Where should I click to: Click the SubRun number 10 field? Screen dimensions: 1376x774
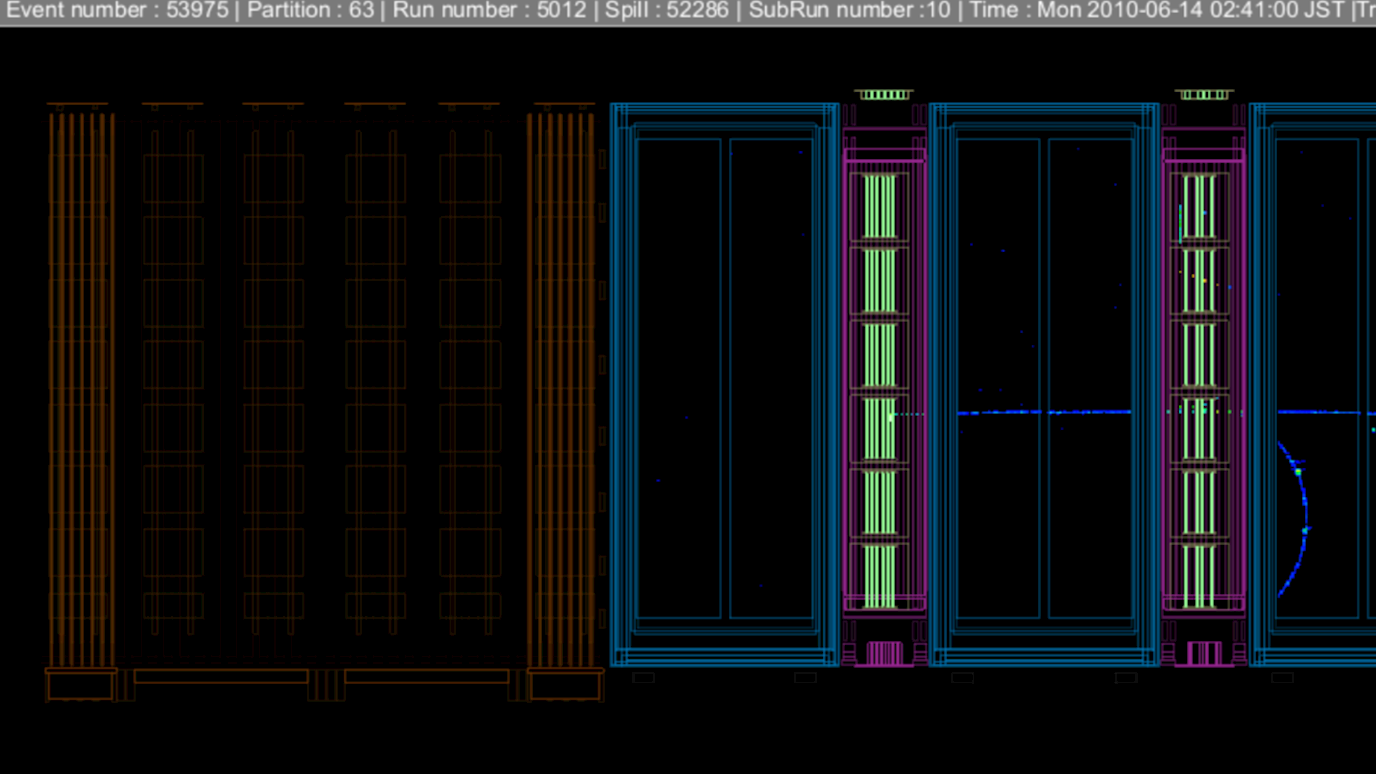pos(849,11)
